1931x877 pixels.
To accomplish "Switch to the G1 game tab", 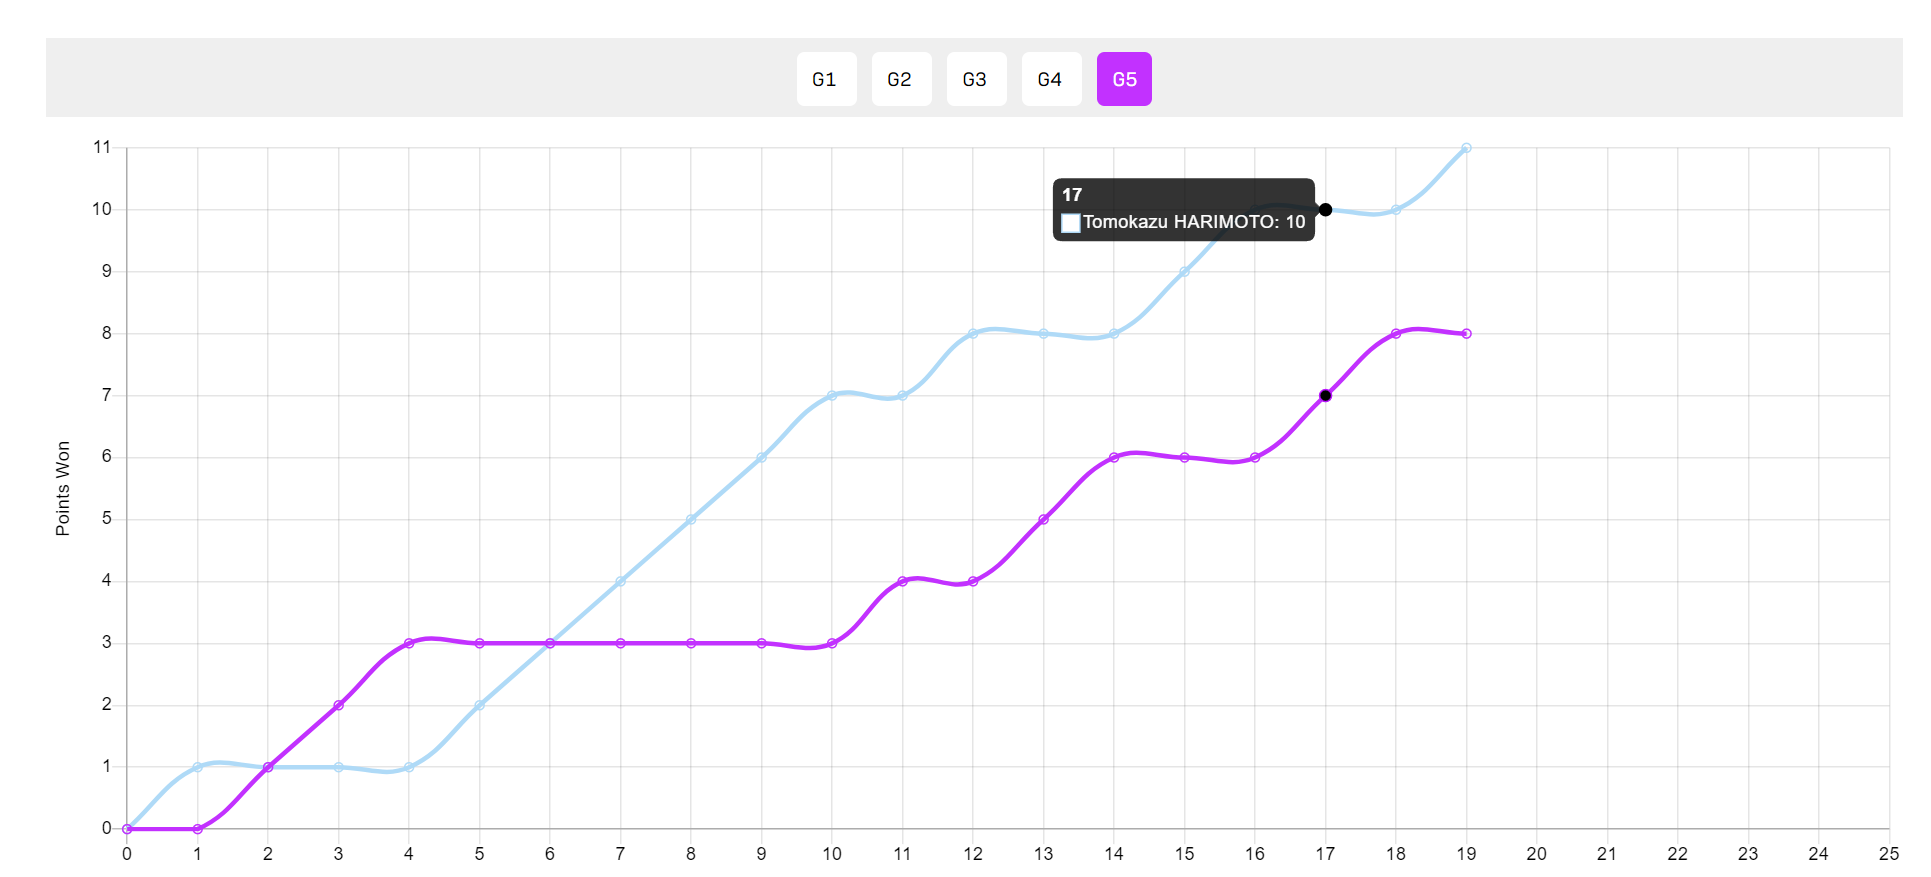I will coord(825,79).
